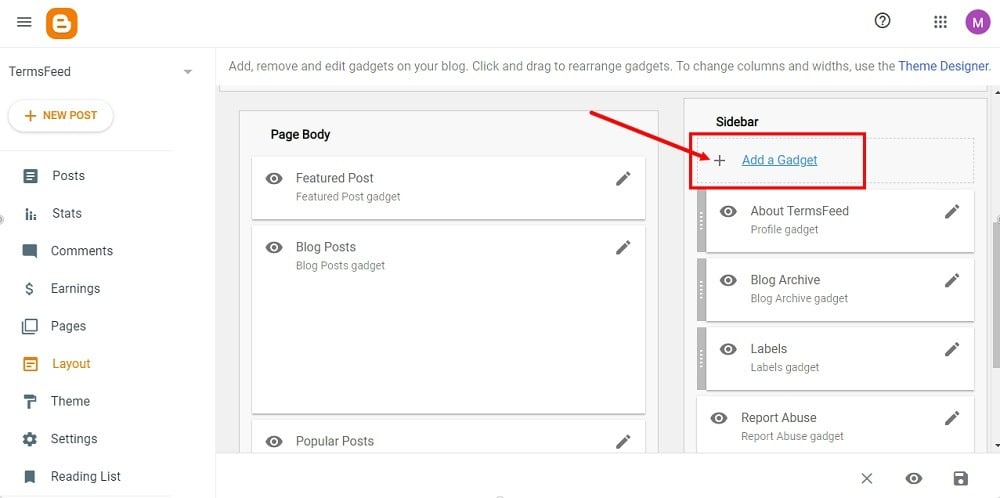
Task: Toggle visibility of Report Abuse gadget
Action: [x=719, y=418]
